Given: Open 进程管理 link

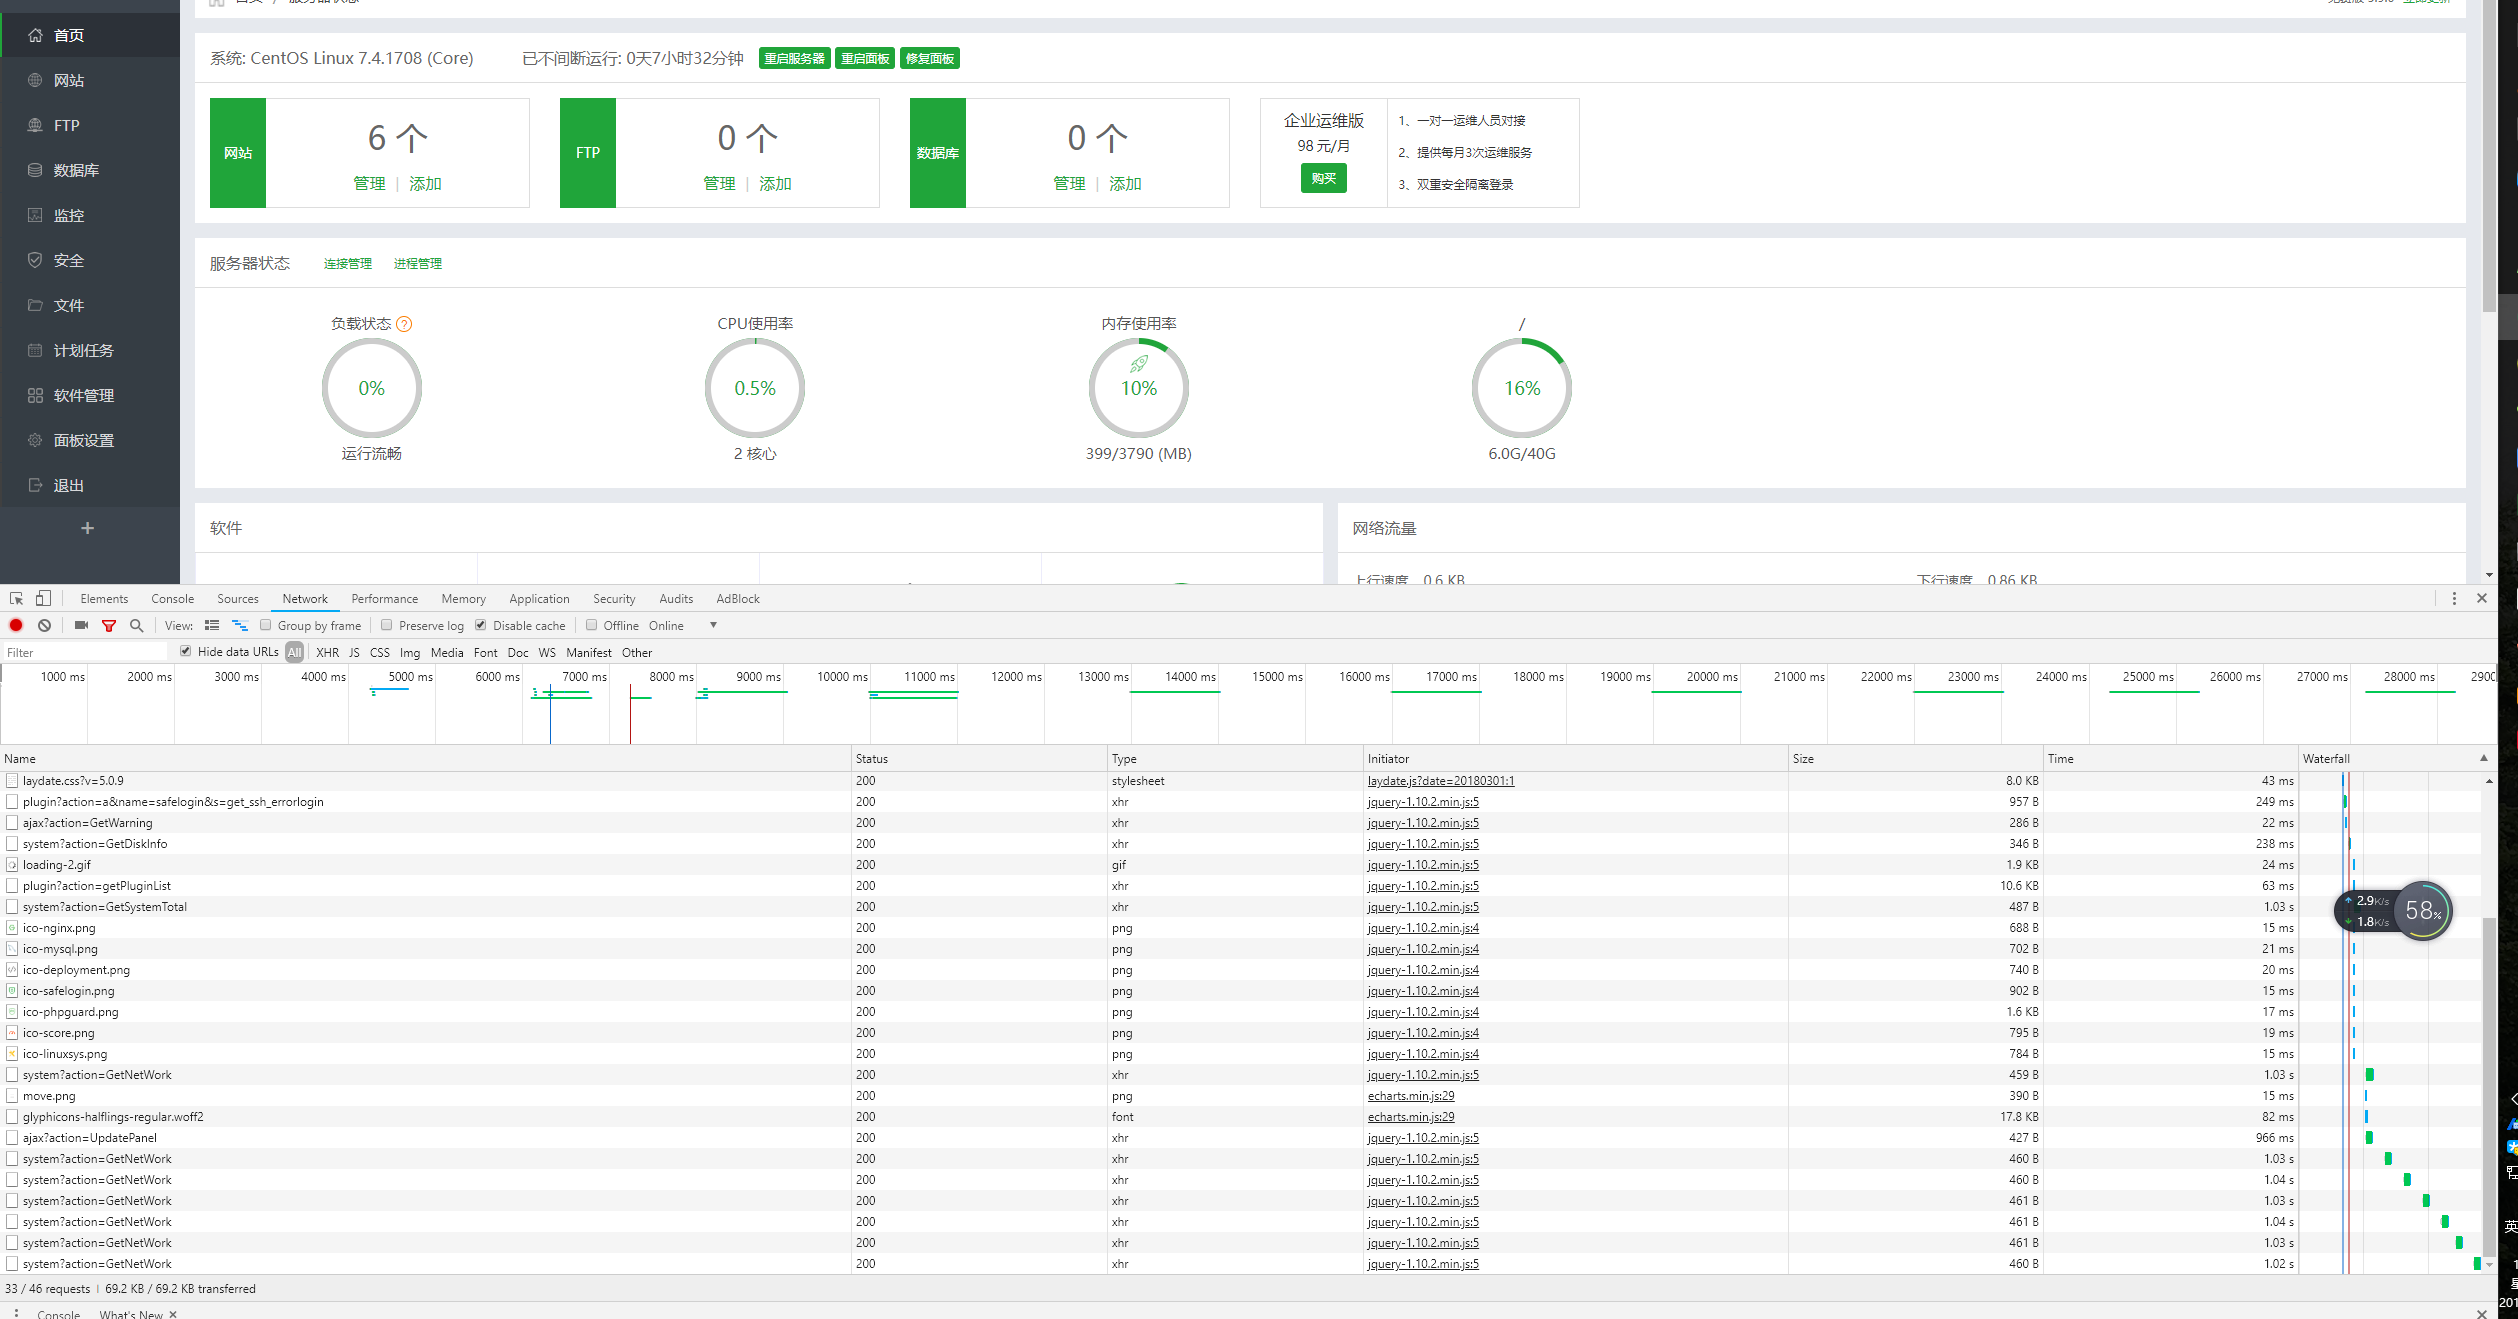Looking at the screenshot, I should tap(418, 264).
